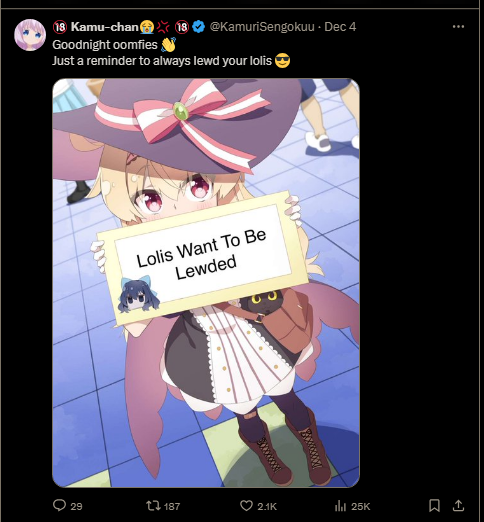Click the waving hand emoji in the post
Screen dimensions: 484x522
tap(168, 45)
